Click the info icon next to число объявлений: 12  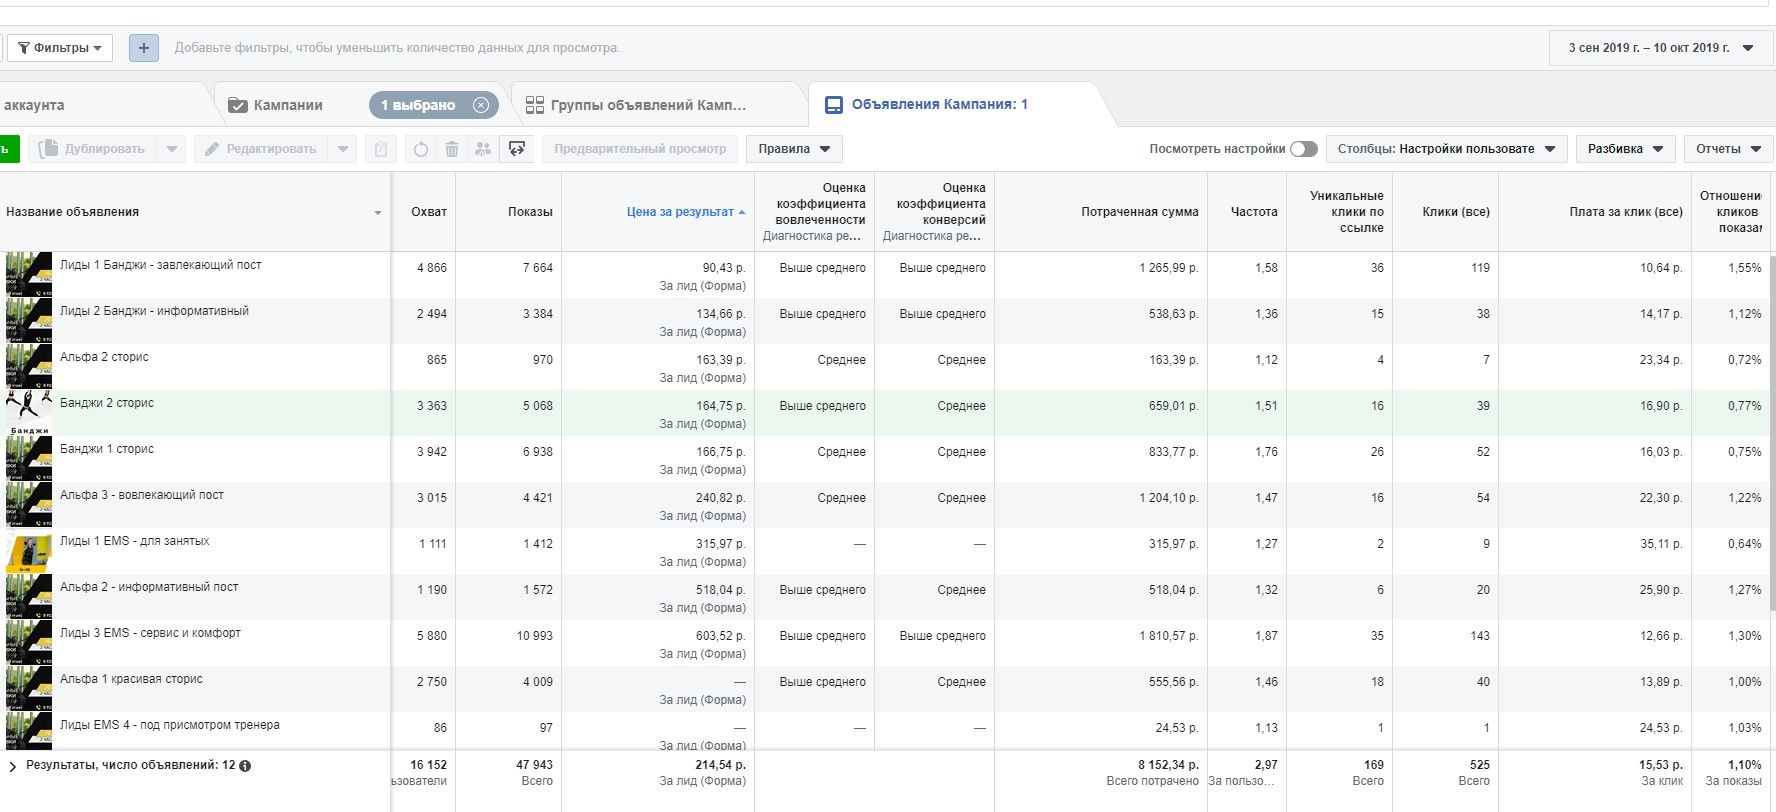[x=245, y=766]
